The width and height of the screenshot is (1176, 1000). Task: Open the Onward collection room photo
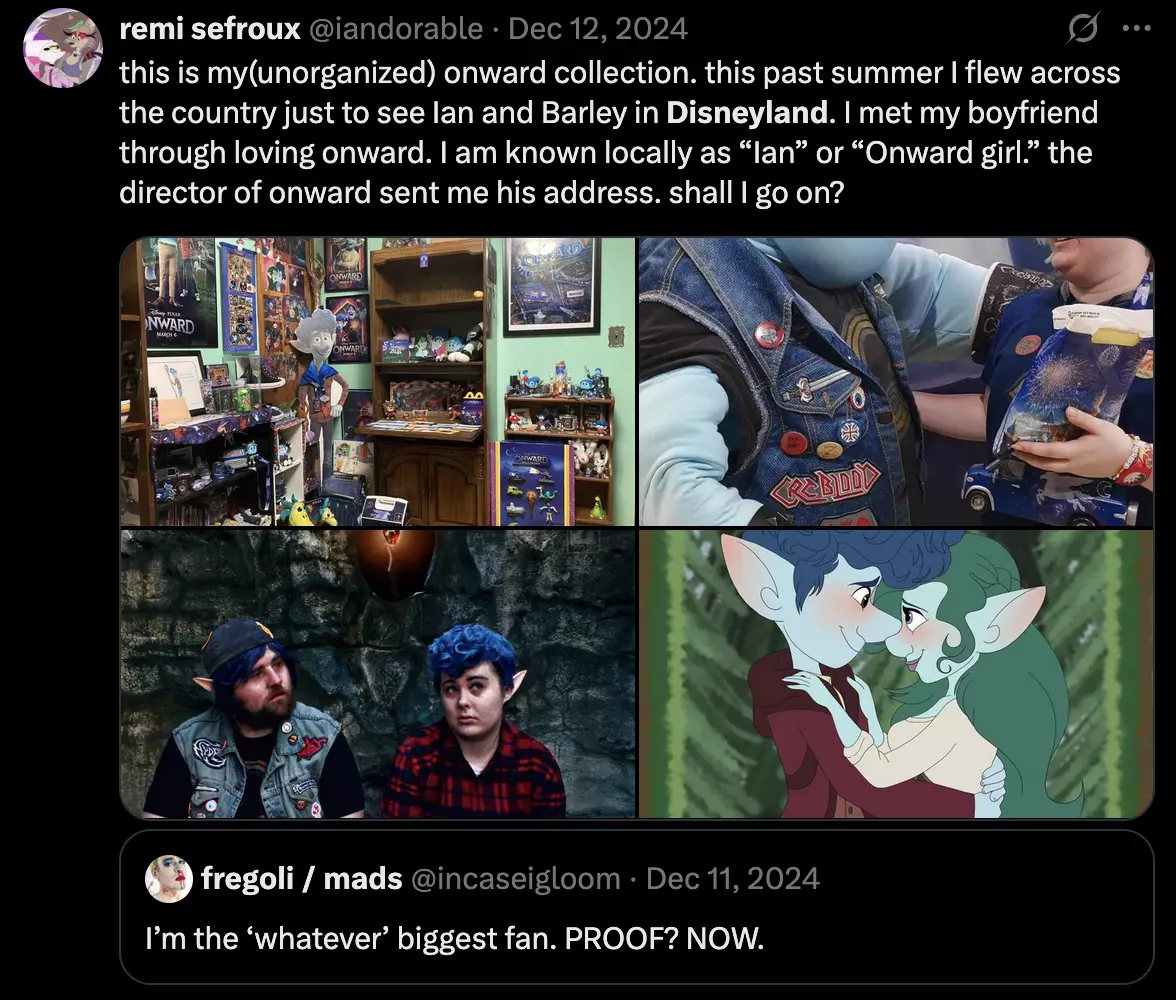[377, 382]
